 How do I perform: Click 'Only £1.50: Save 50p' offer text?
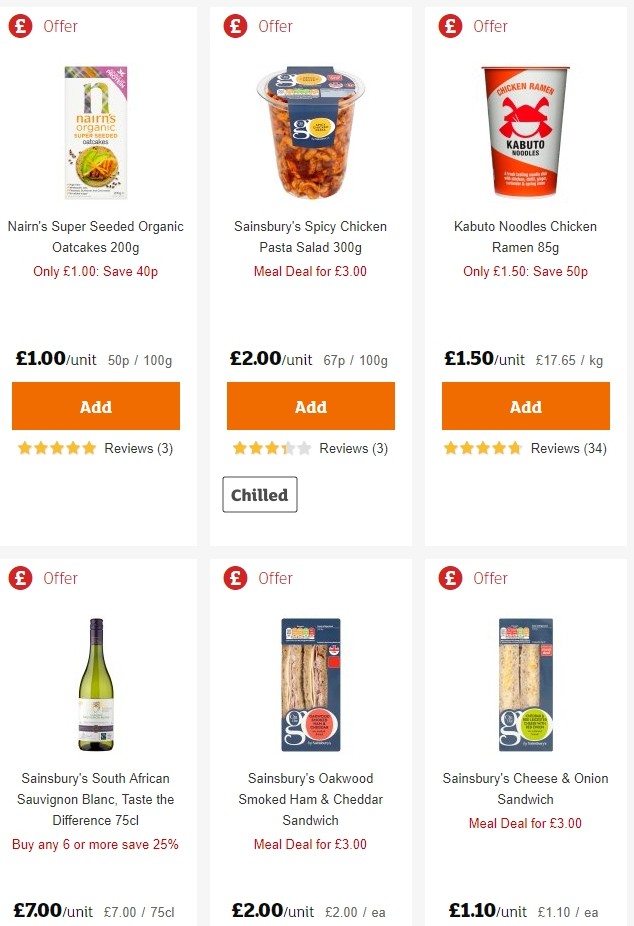pos(525,271)
